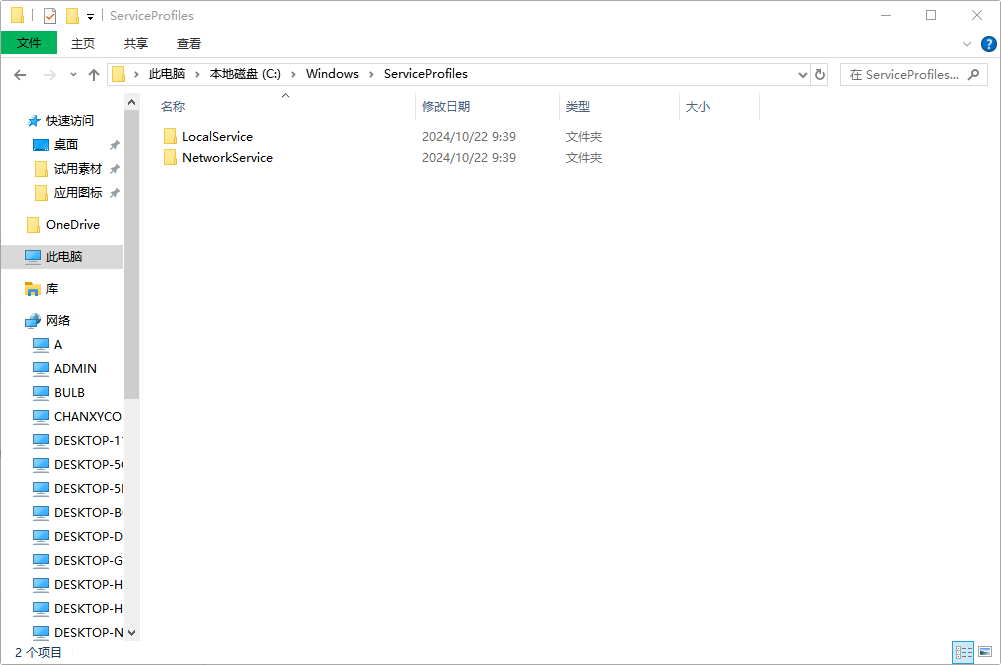Select 快速访问 in the navigation pane

point(69,121)
